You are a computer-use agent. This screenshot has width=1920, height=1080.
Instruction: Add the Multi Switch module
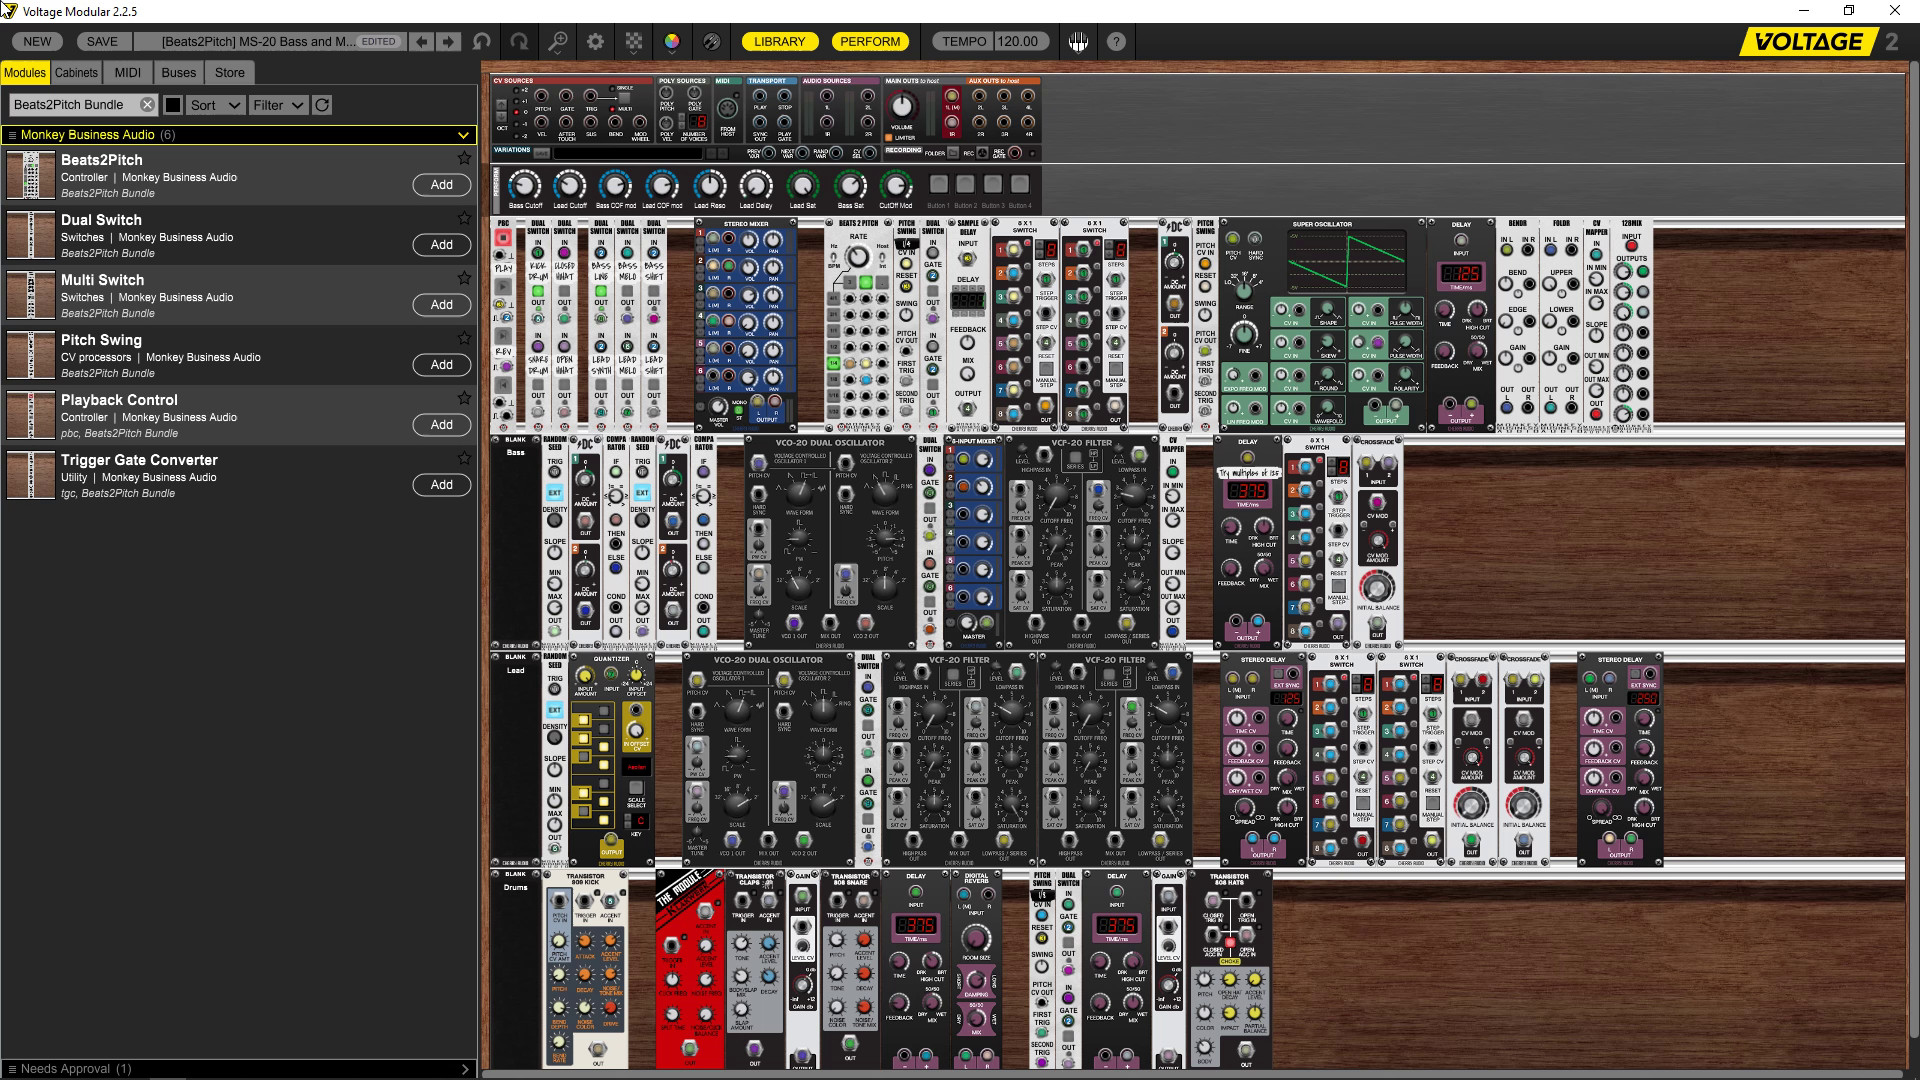[x=441, y=305]
